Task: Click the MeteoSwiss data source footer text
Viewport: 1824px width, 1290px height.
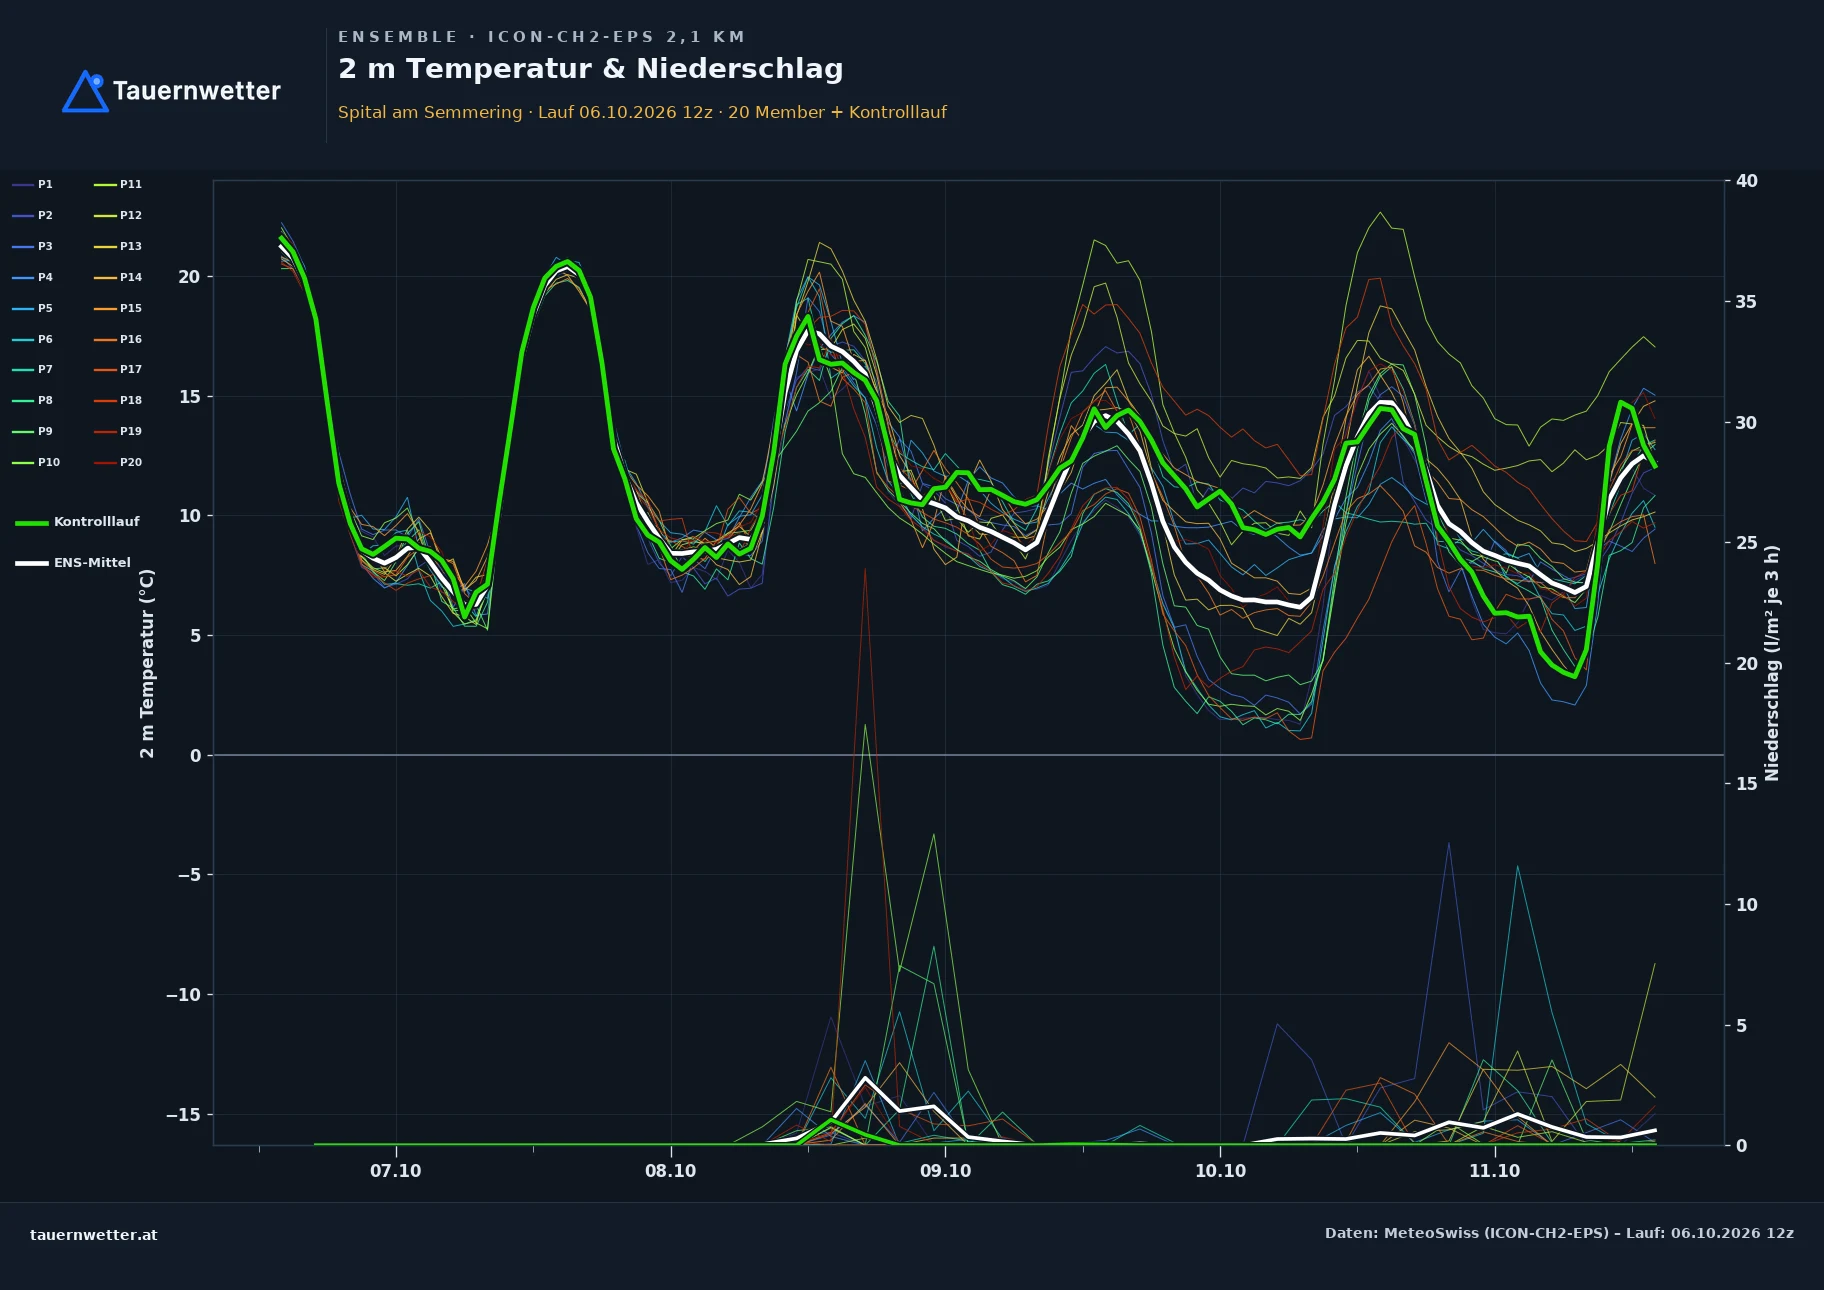Action: coord(1559,1233)
